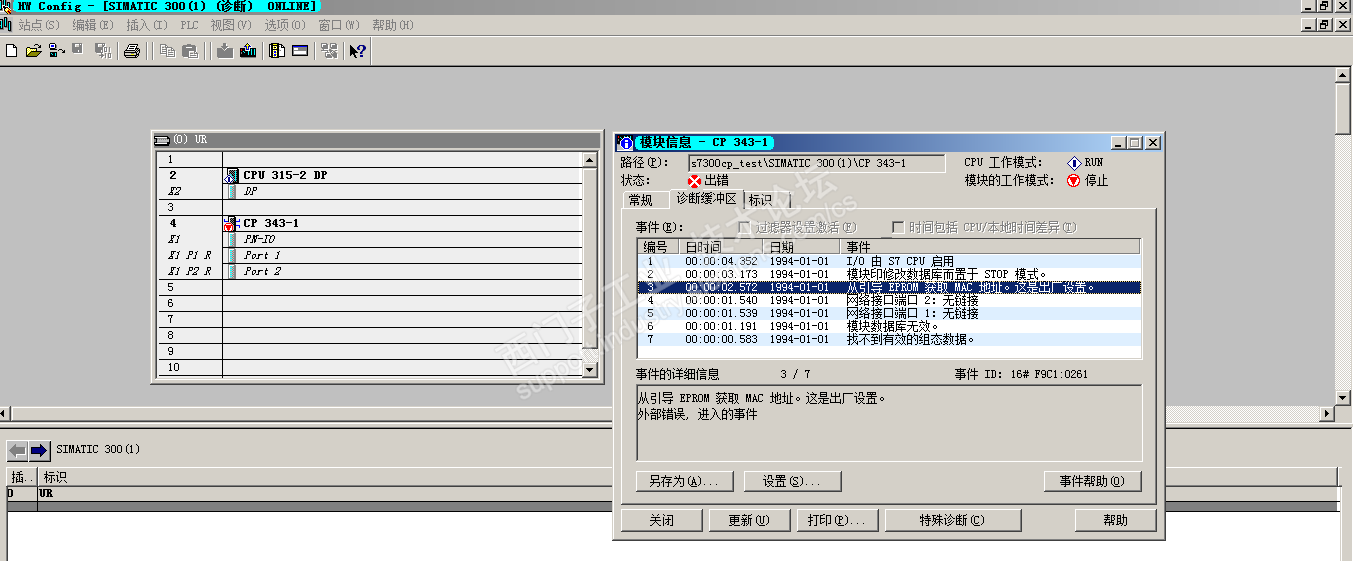Image resolution: width=1353 pixels, height=561 pixels.
Task: Click the Save floppy disk icon
Action: pos(77,50)
